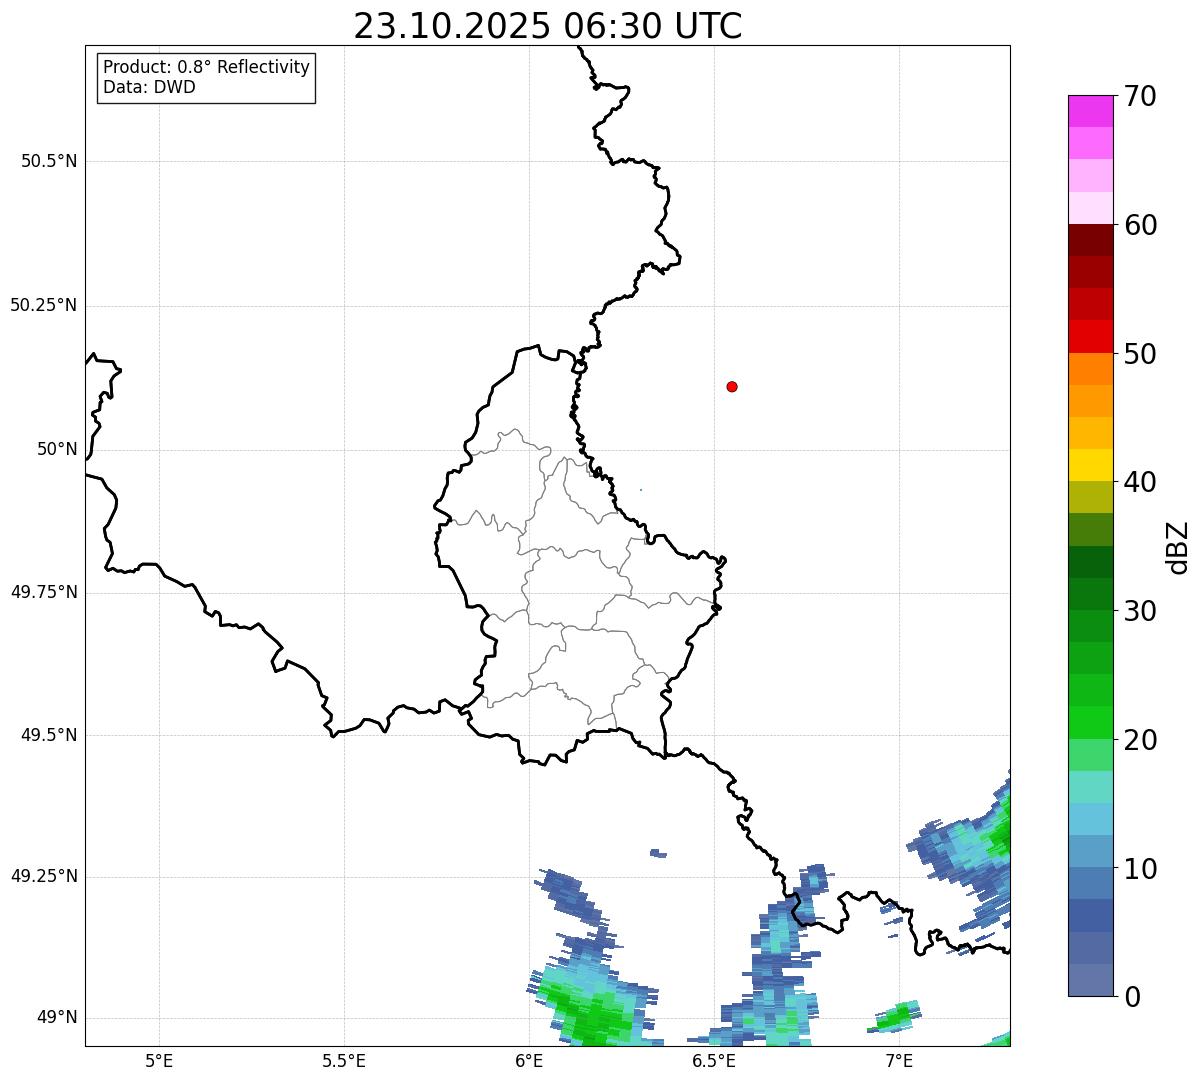
Task: Click the red station marker dot
Action: [732, 386]
